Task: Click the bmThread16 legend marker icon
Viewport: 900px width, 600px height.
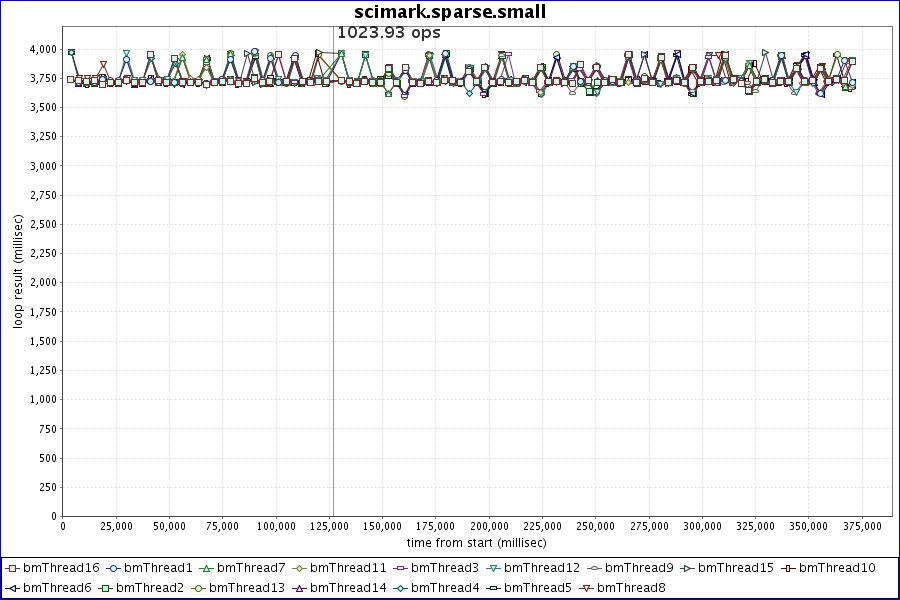Action: [12, 568]
